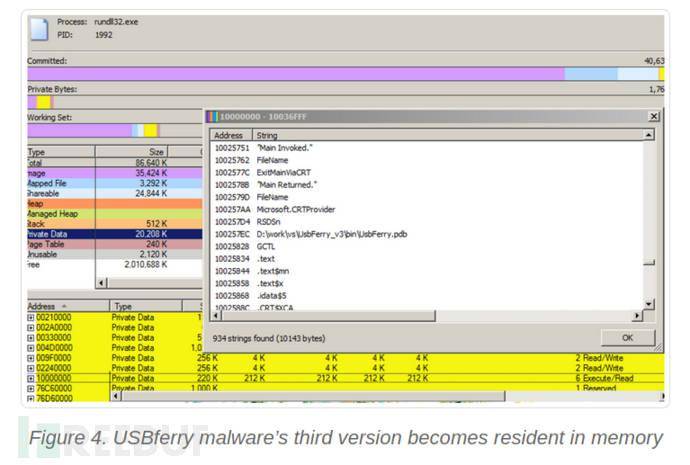Sort strings by Address column header

coord(230,135)
